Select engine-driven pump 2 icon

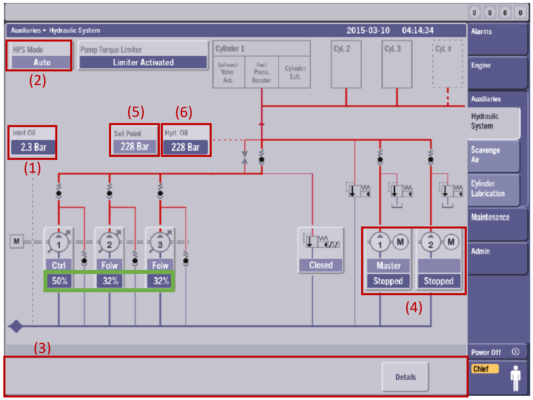pos(109,243)
